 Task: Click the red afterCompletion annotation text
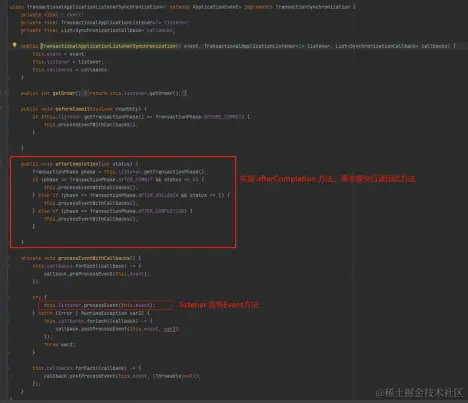click(x=327, y=179)
